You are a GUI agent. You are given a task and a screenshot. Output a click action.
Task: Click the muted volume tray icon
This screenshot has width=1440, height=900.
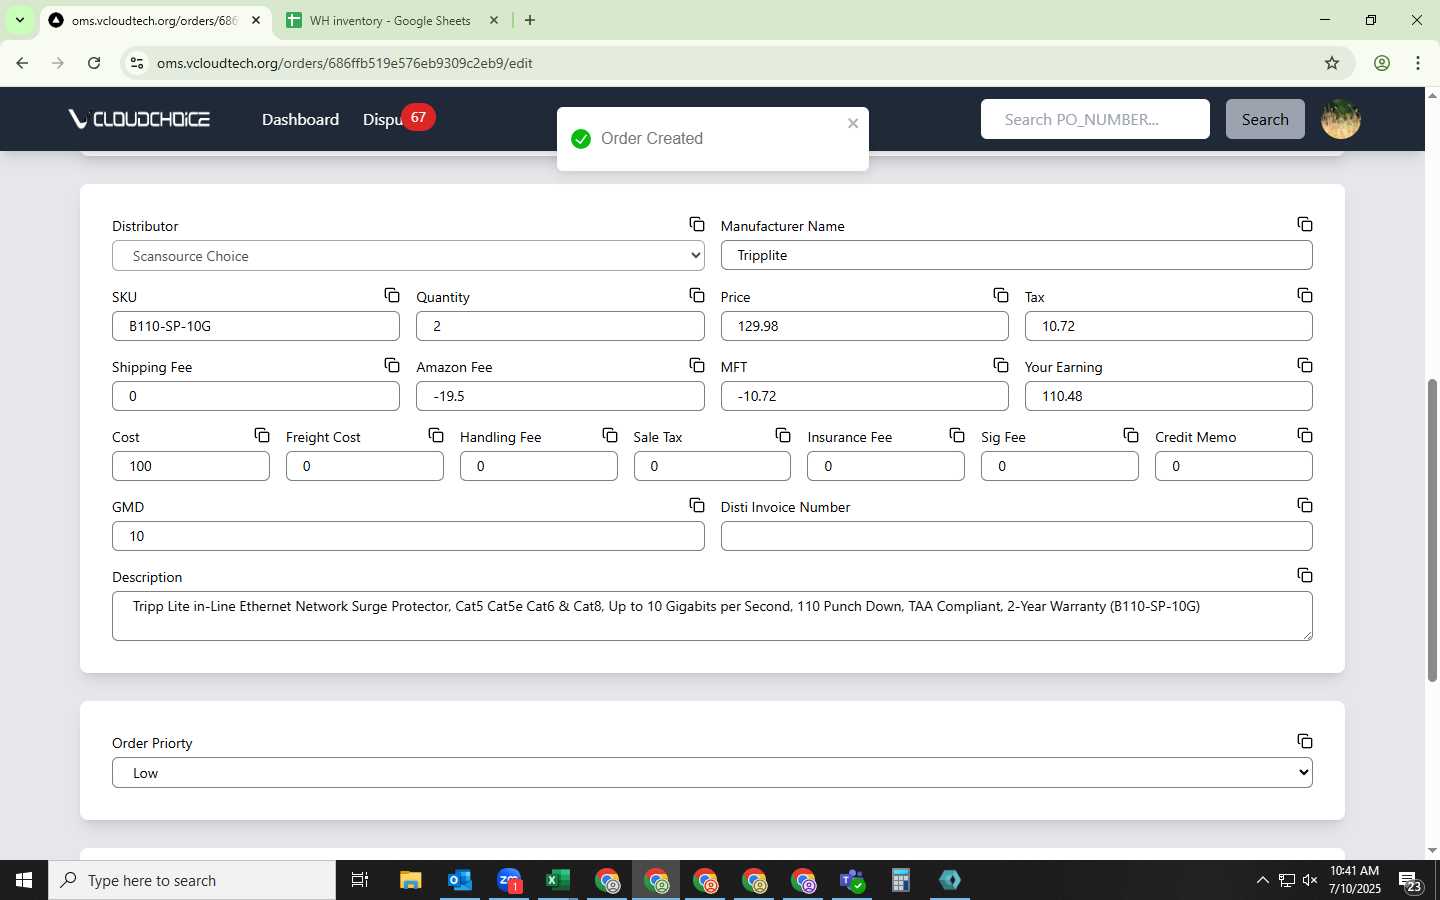pyautogui.click(x=1310, y=880)
